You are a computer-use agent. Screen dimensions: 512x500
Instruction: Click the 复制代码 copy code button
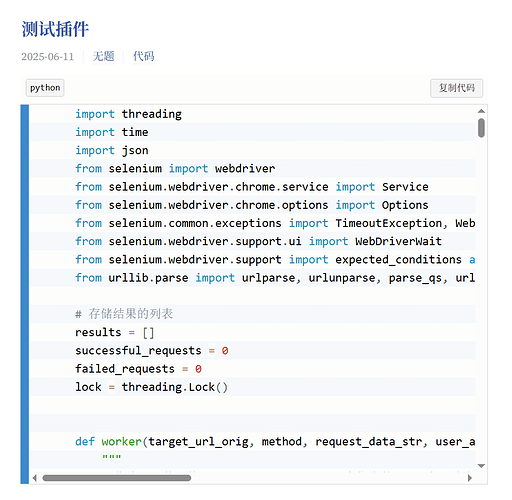(x=456, y=88)
